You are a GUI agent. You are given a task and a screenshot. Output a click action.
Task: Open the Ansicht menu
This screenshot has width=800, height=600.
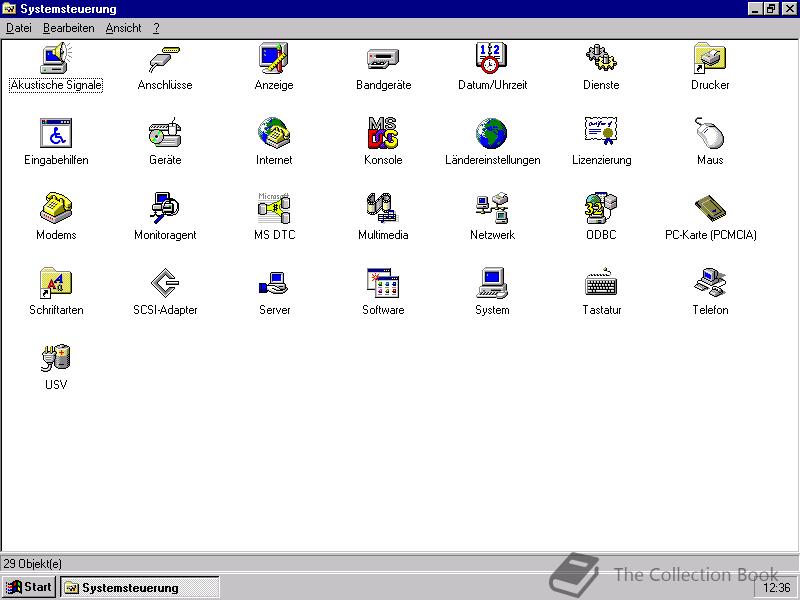pyautogui.click(x=123, y=28)
